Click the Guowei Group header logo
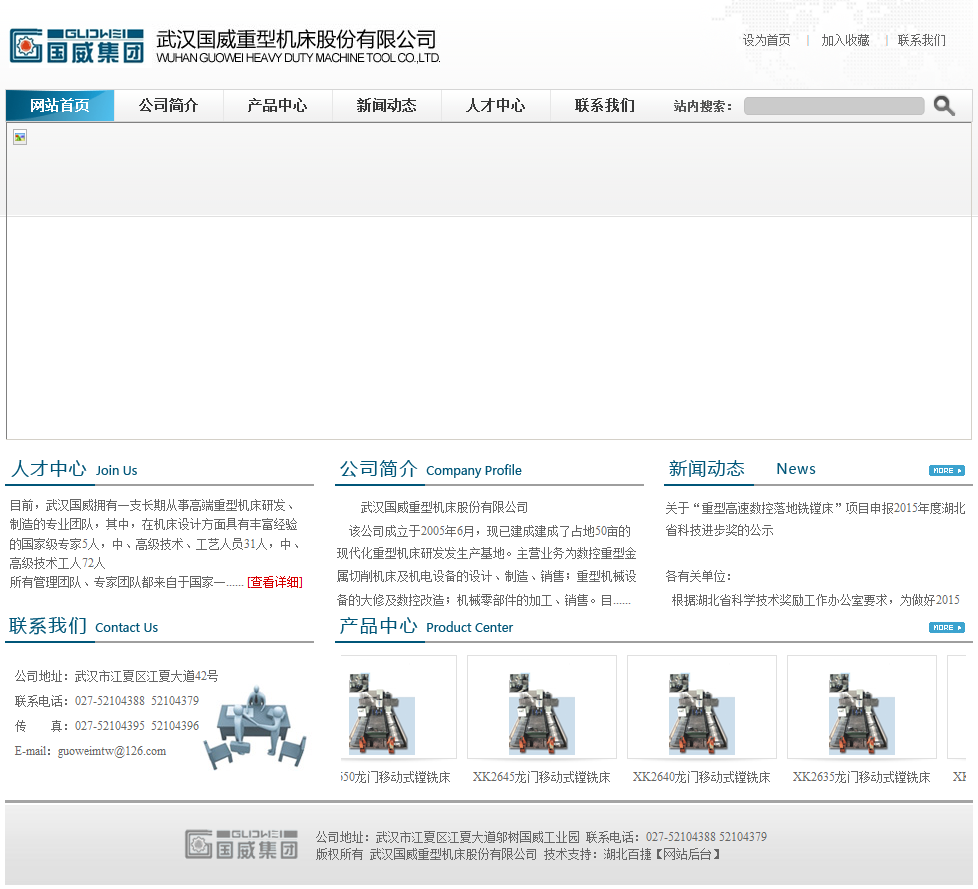The image size is (978, 889). 77,45
